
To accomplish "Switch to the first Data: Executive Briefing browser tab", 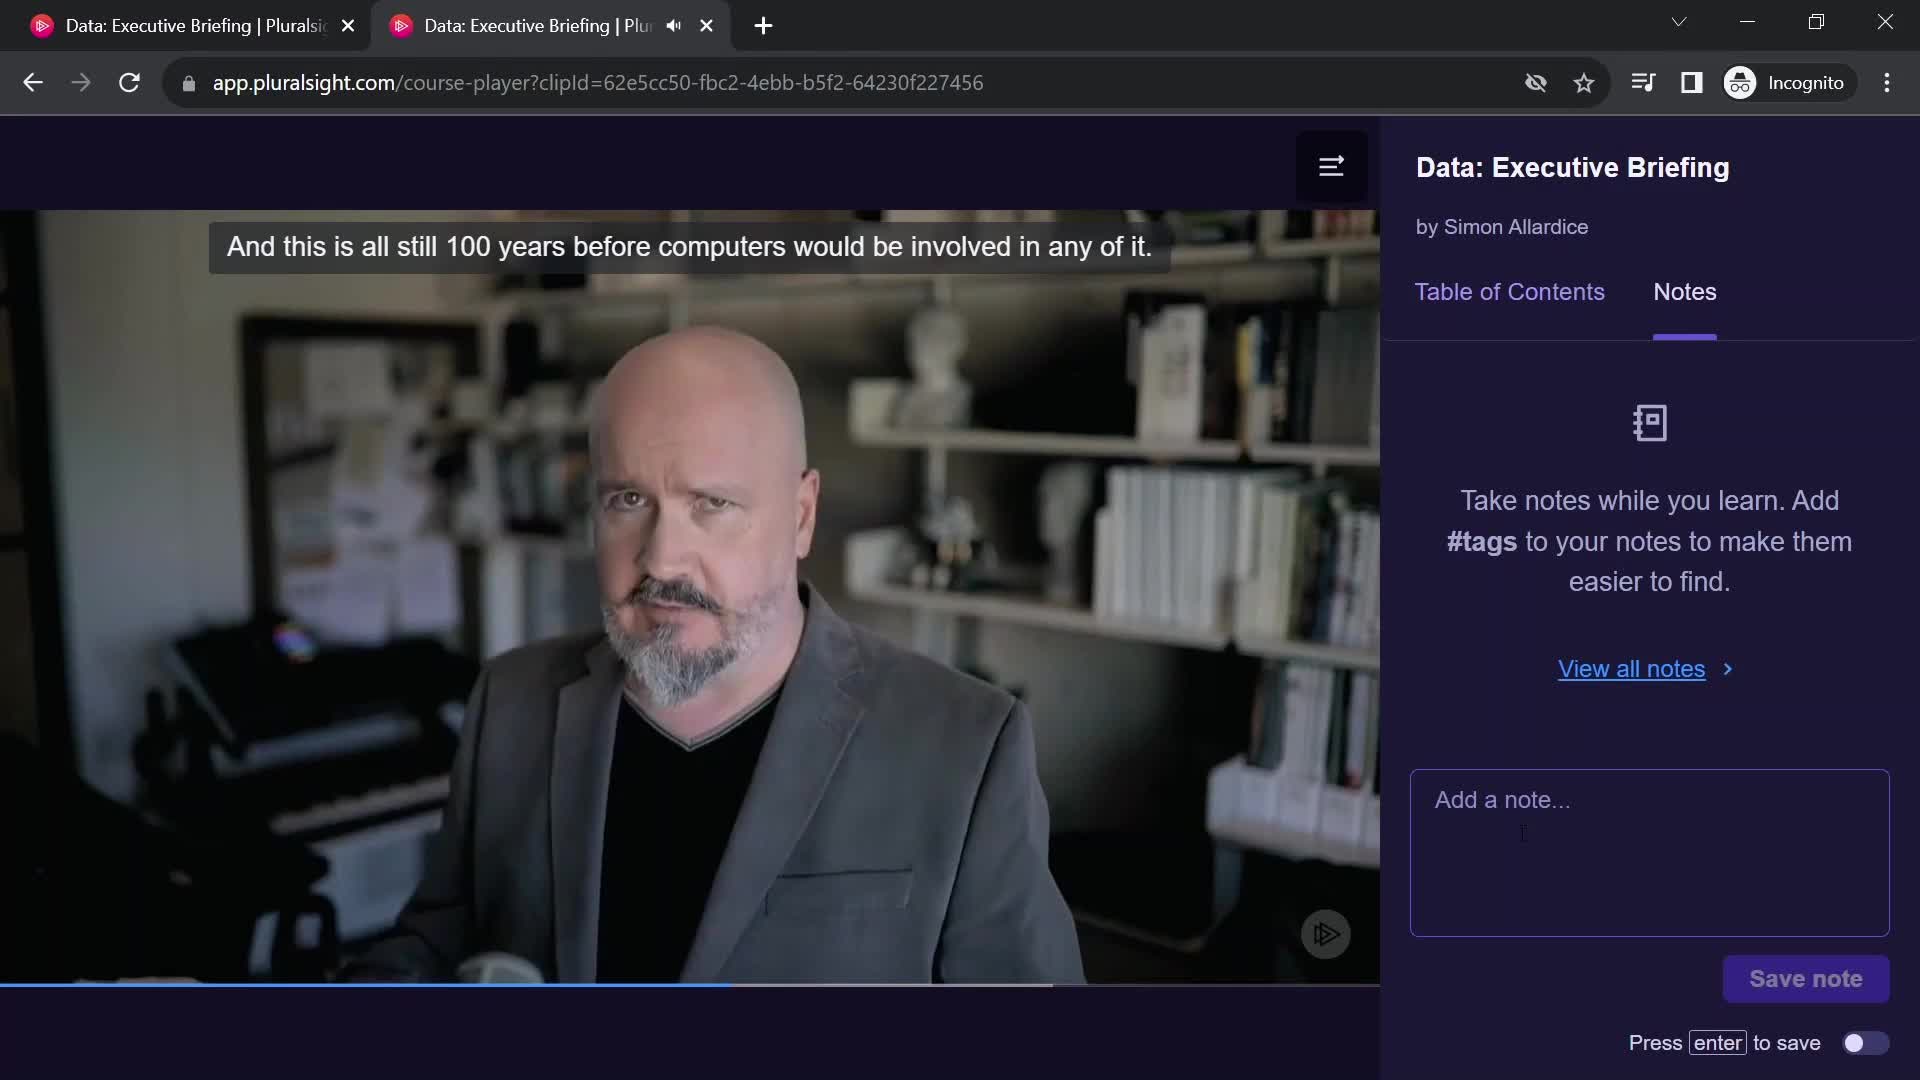I will click(188, 26).
